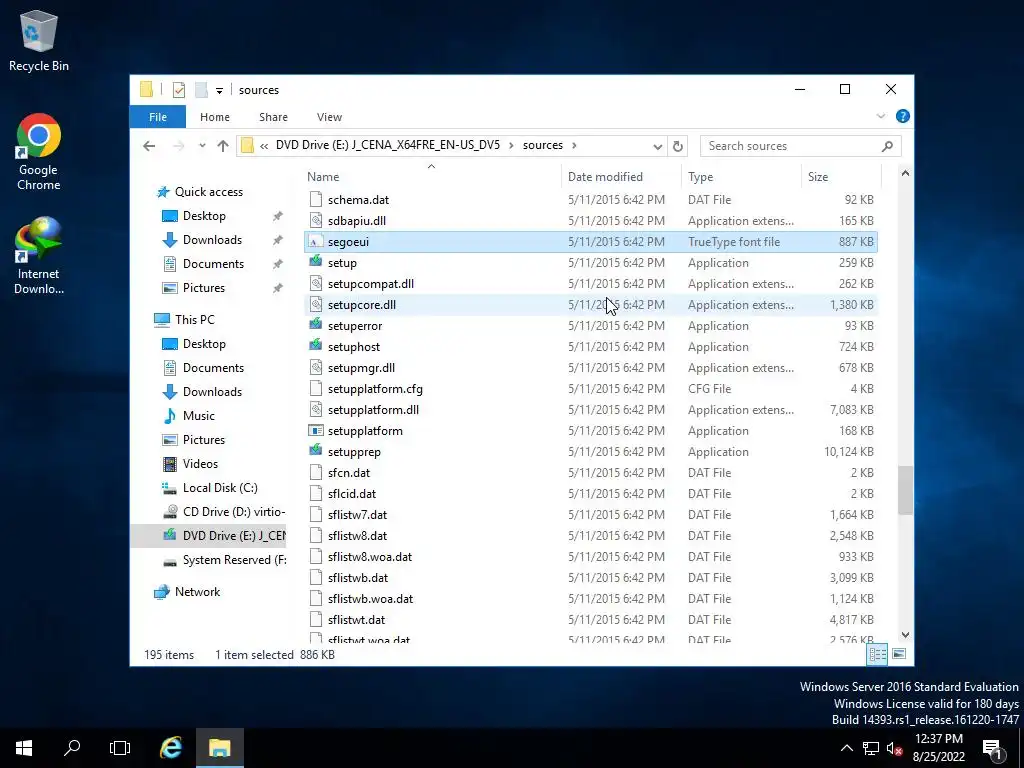Open the Internet Download Manager desktop shortcut
Image resolution: width=1024 pixels, height=768 pixels.
[39, 256]
